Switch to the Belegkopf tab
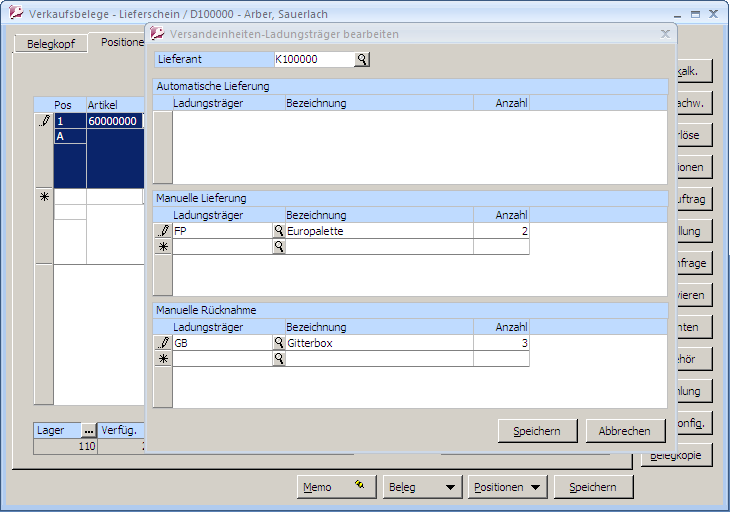Screen dimensions: 730x512 (x=51, y=45)
